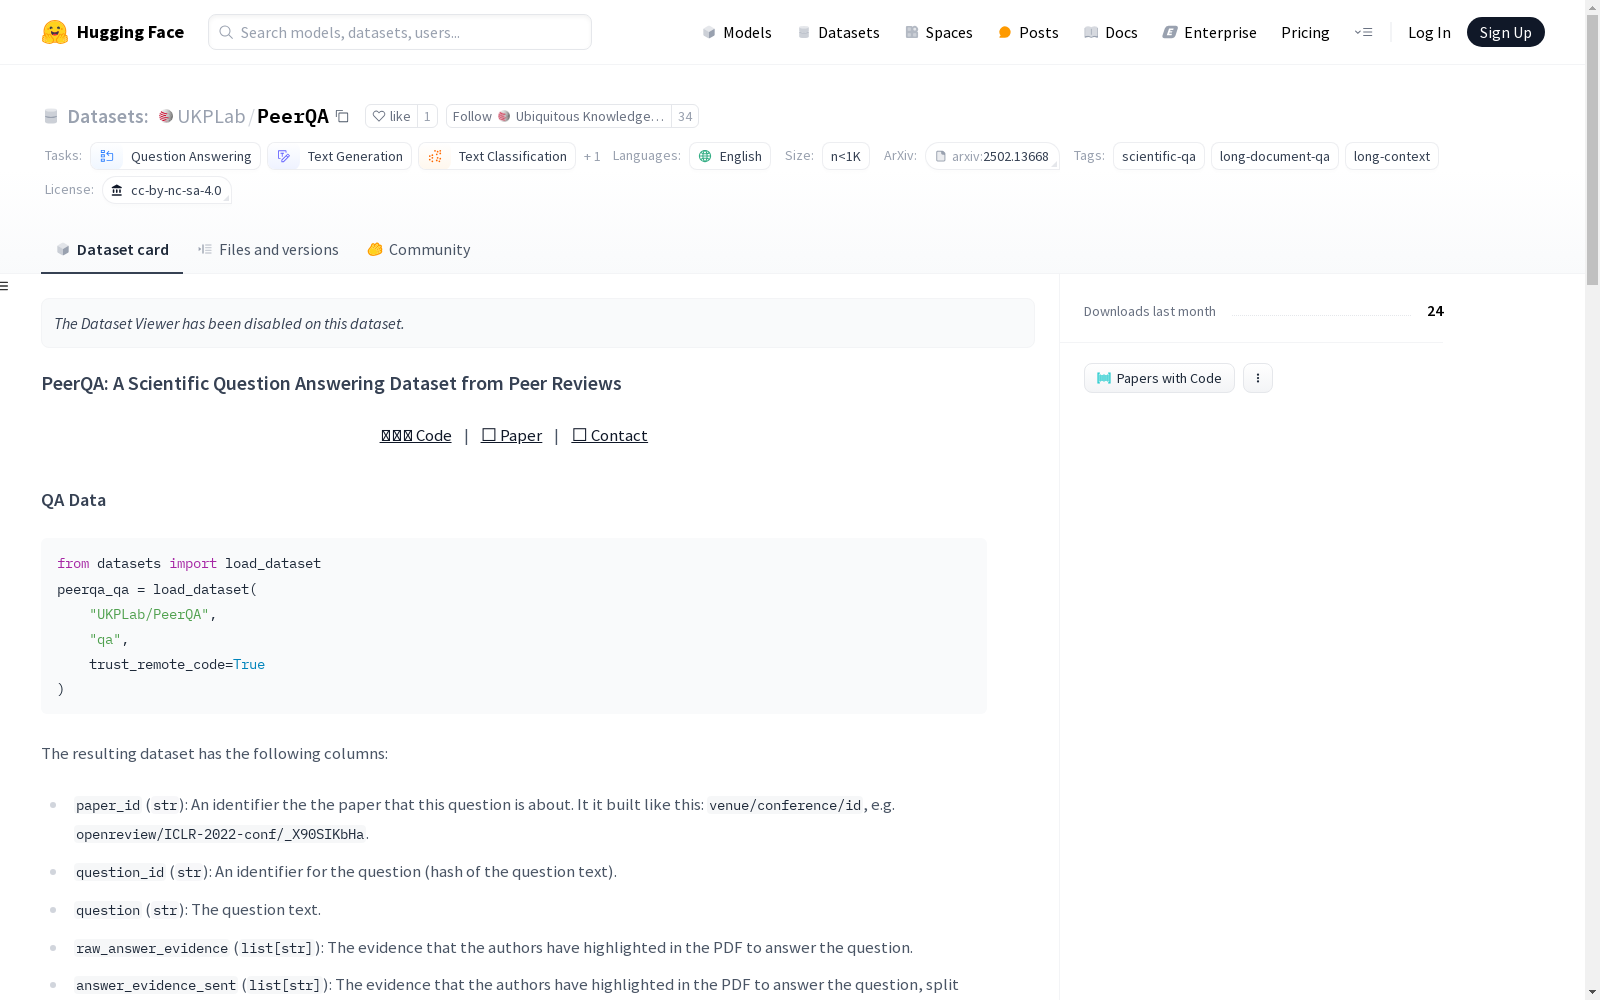This screenshot has width=1600, height=1000.
Task: Open the table of contents icon
Action: 5,286
